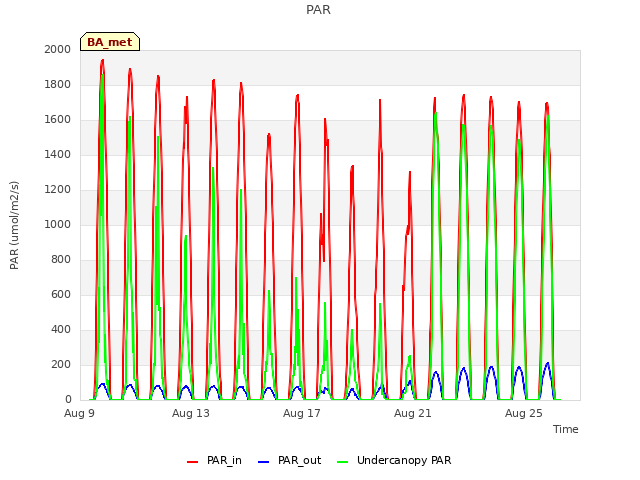Screen dimensions: 640x480
Task: Click the Aug 13 x-axis label
Action: coord(191,413)
